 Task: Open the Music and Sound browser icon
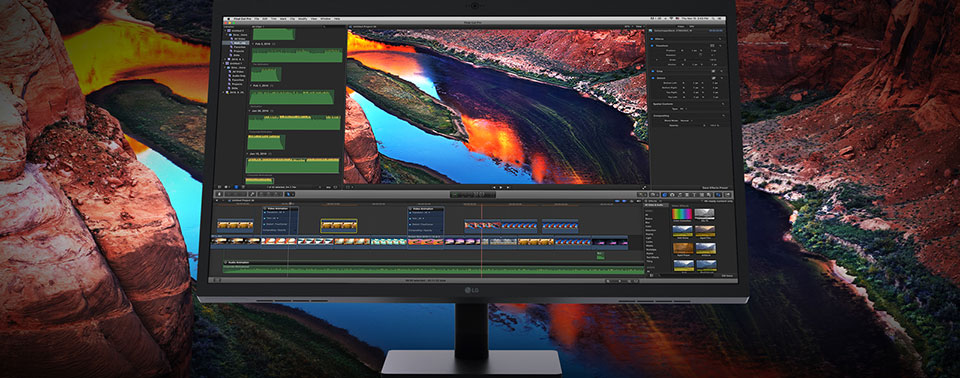(x=680, y=195)
